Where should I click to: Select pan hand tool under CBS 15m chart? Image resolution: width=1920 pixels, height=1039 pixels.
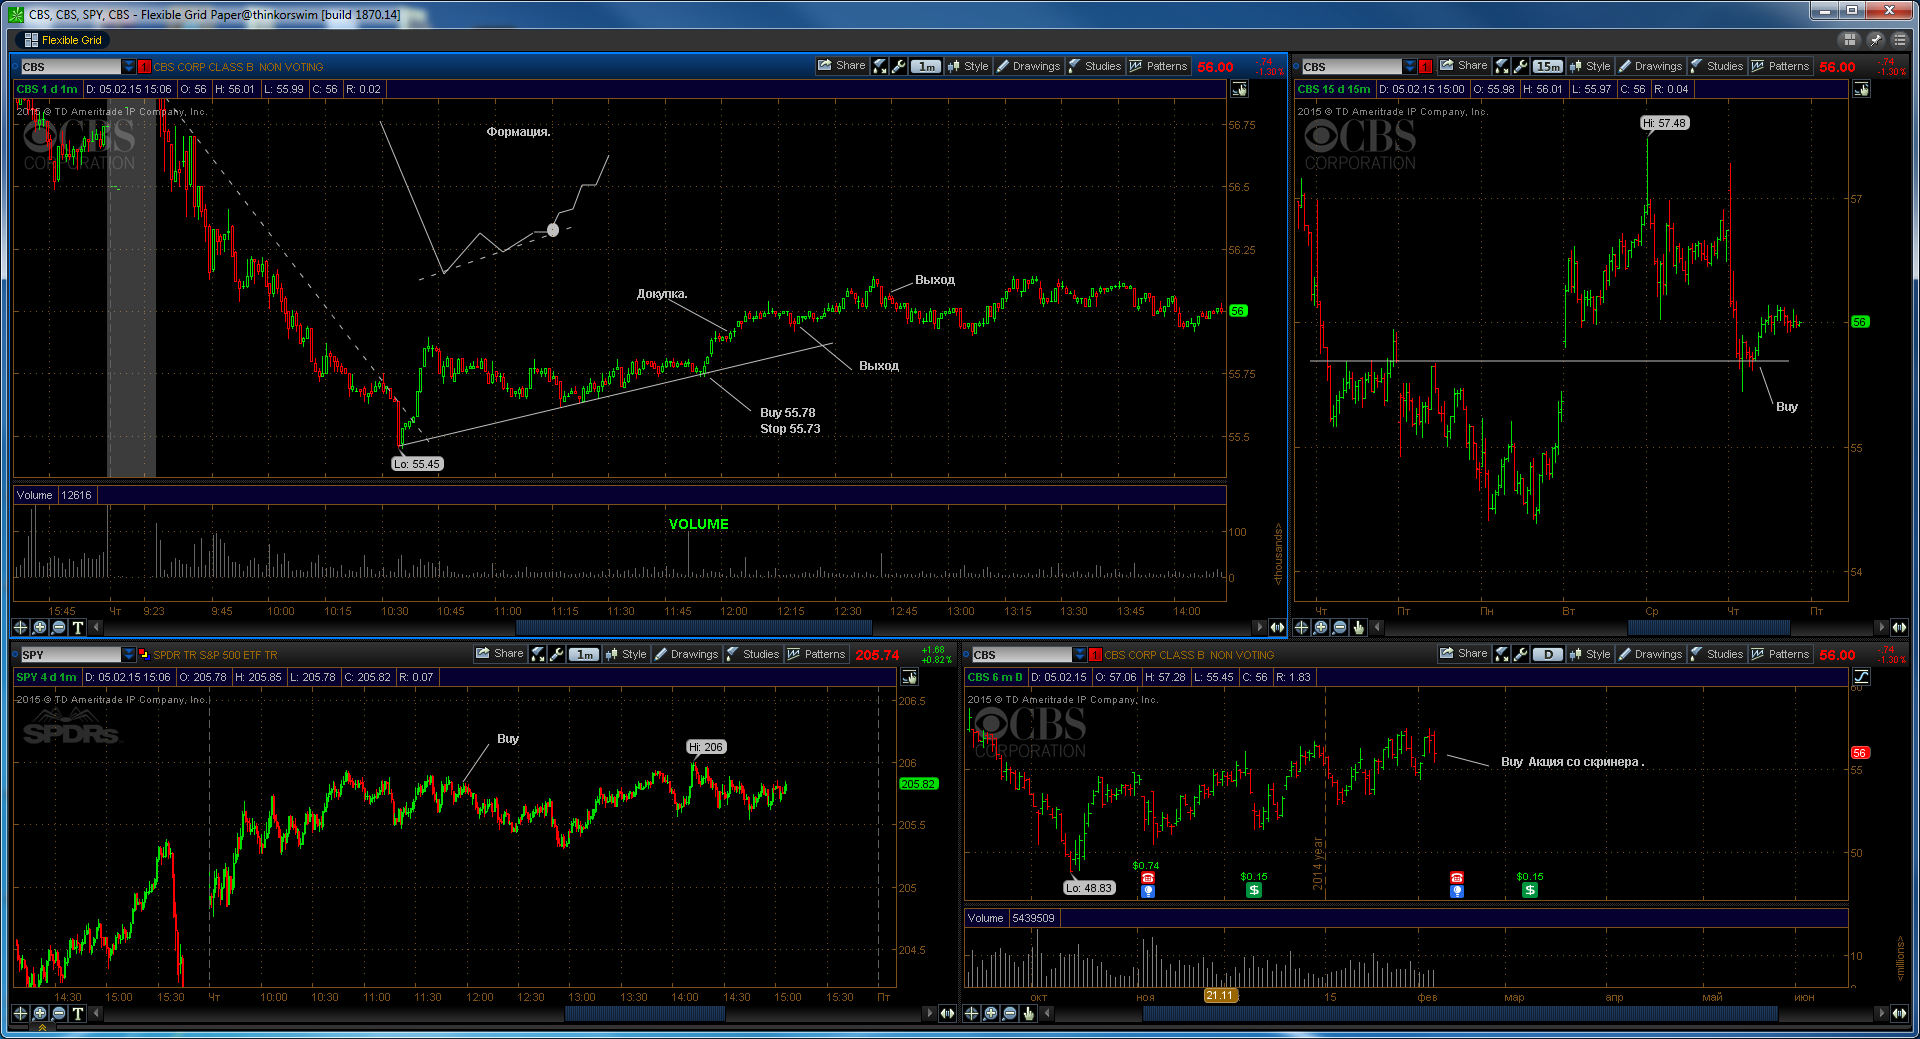[1359, 627]
